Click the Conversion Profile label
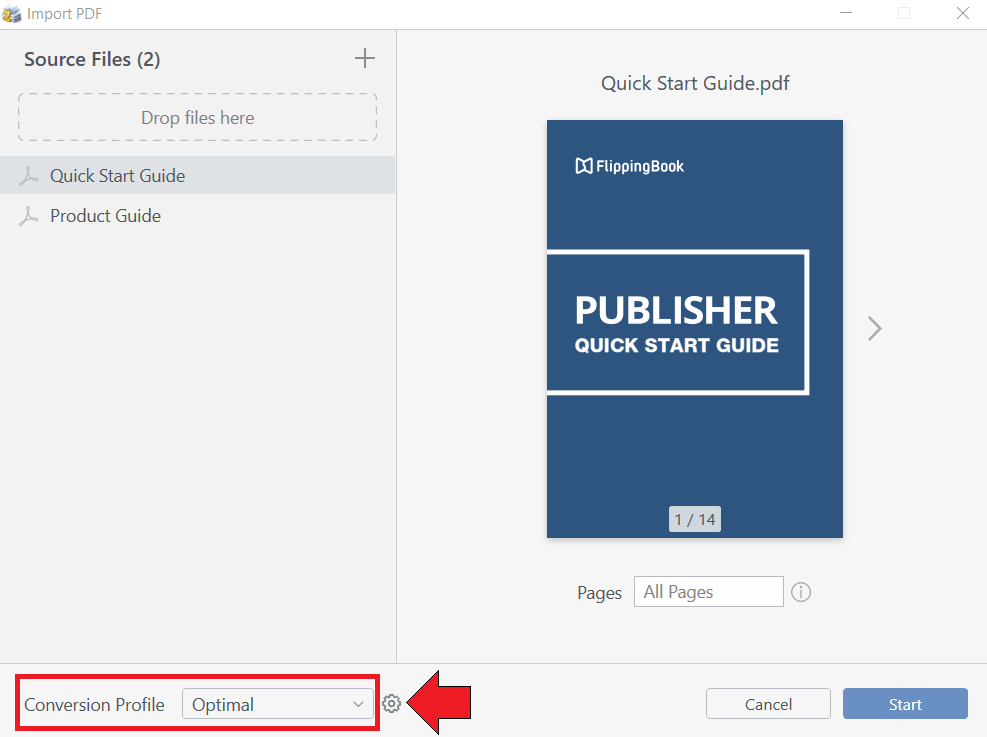This screenshot has width=987, height=737. [94, 705]
